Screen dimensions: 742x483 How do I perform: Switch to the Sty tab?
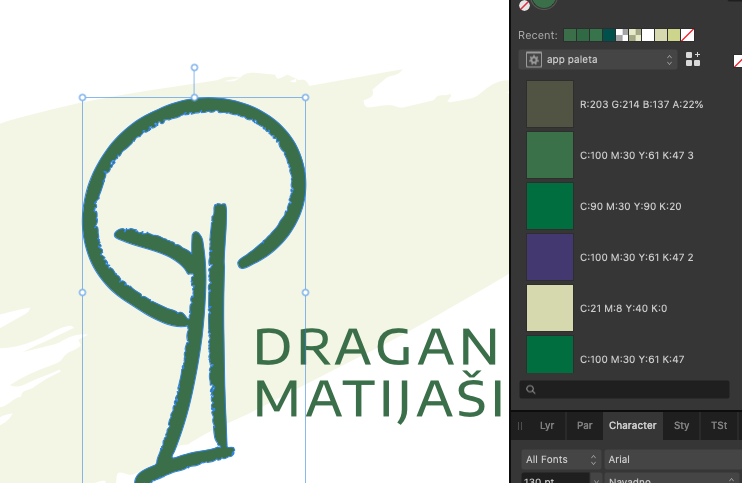[681, 425]
